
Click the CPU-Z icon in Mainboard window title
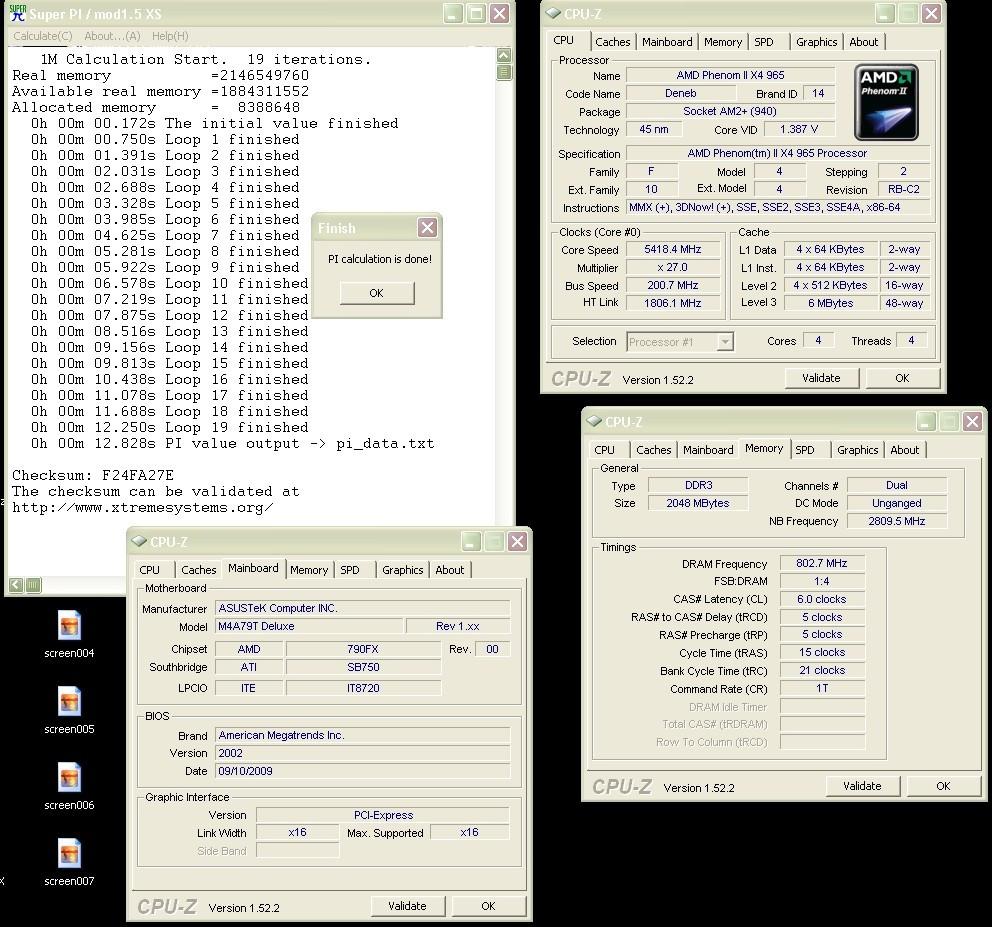139,541
